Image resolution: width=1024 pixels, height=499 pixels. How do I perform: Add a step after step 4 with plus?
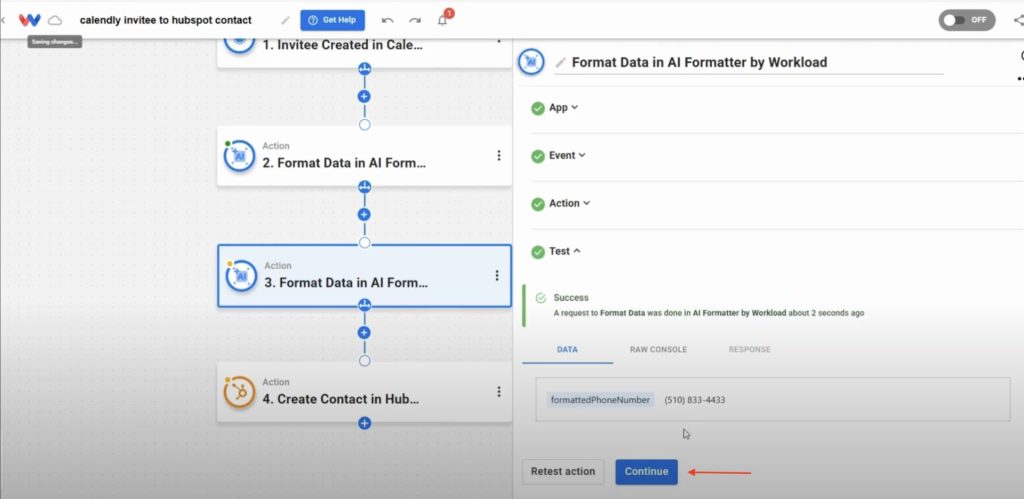pyautogui.click(x=364, y=423)
